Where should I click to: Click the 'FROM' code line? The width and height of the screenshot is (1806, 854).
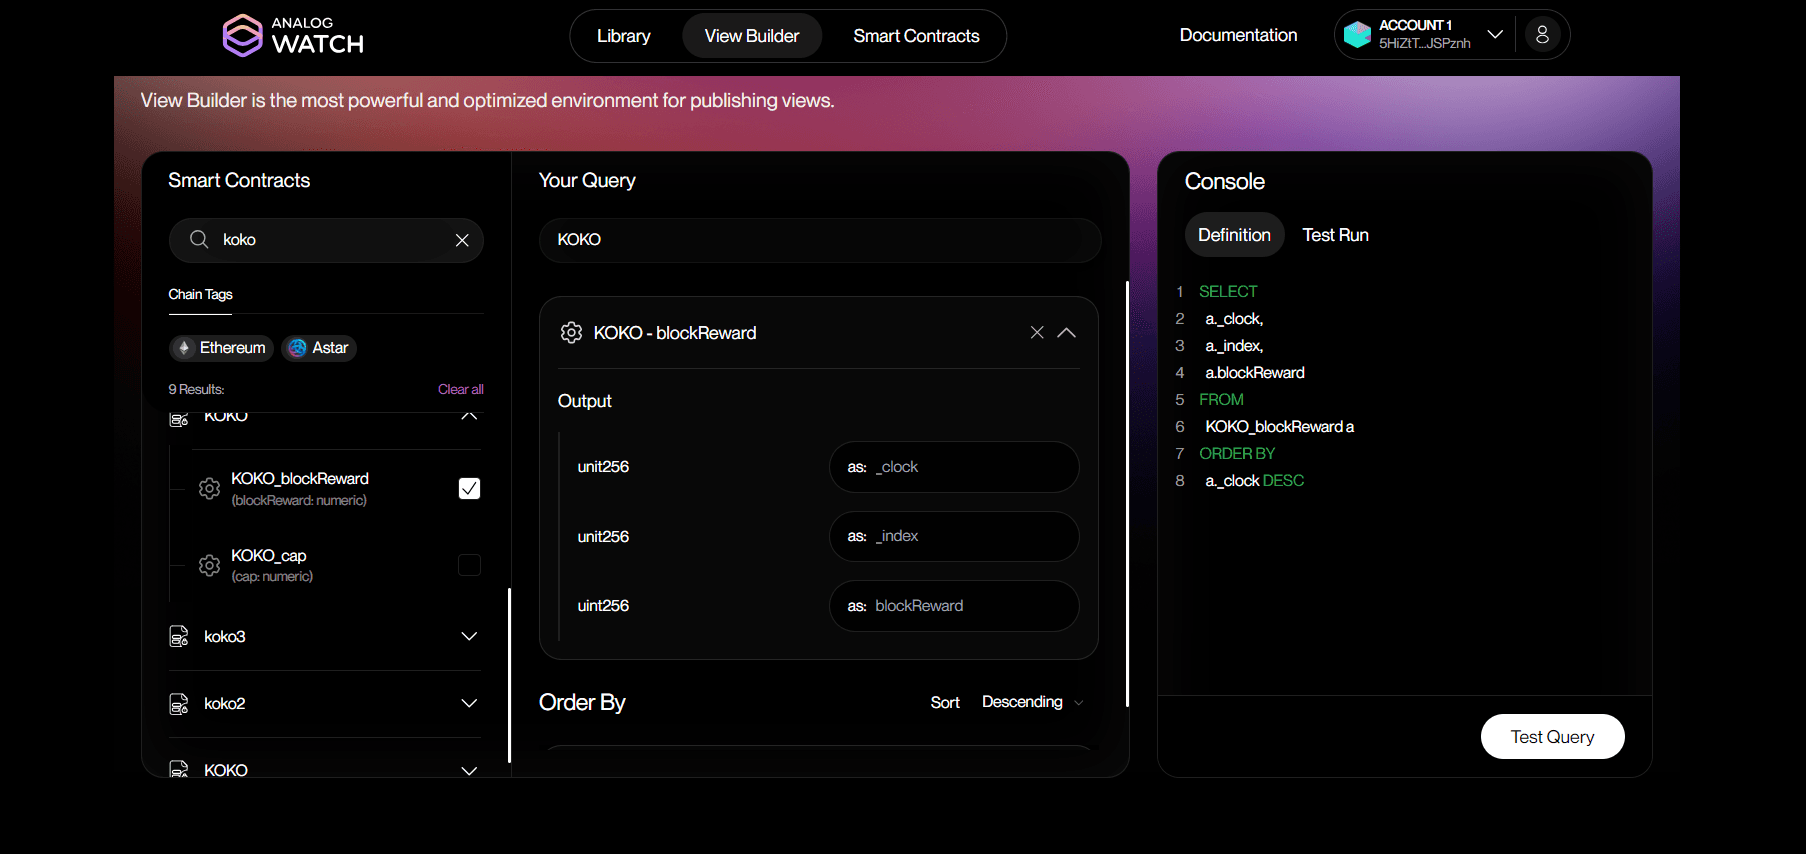click(x=1221, y=400)
